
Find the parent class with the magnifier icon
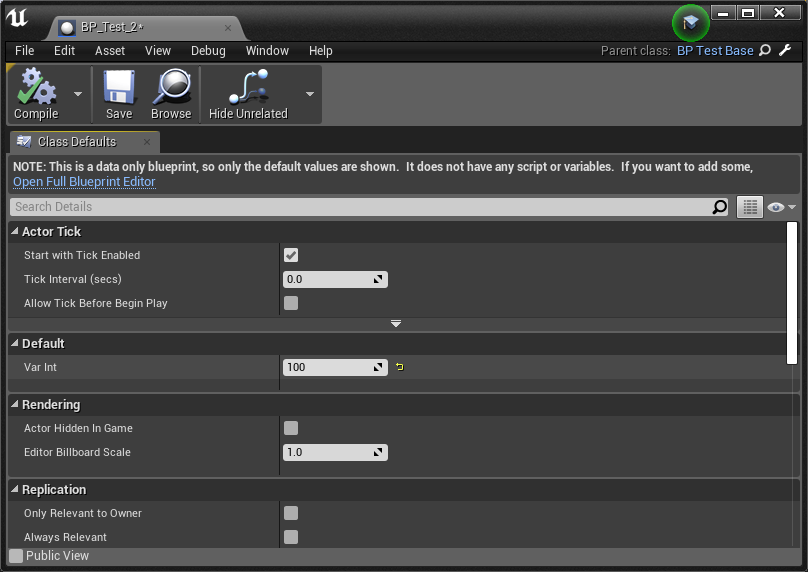(x=765, y=51)
